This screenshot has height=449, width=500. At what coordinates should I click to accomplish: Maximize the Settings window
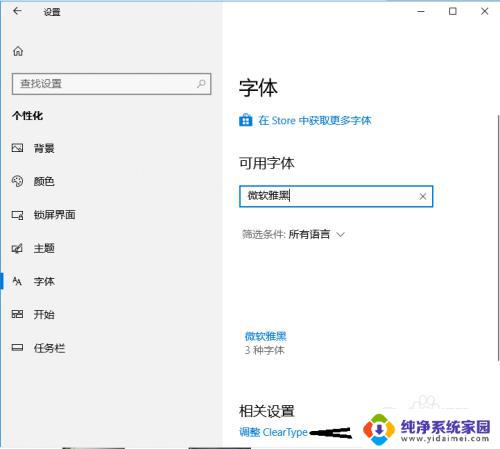[x=453, y=11]
